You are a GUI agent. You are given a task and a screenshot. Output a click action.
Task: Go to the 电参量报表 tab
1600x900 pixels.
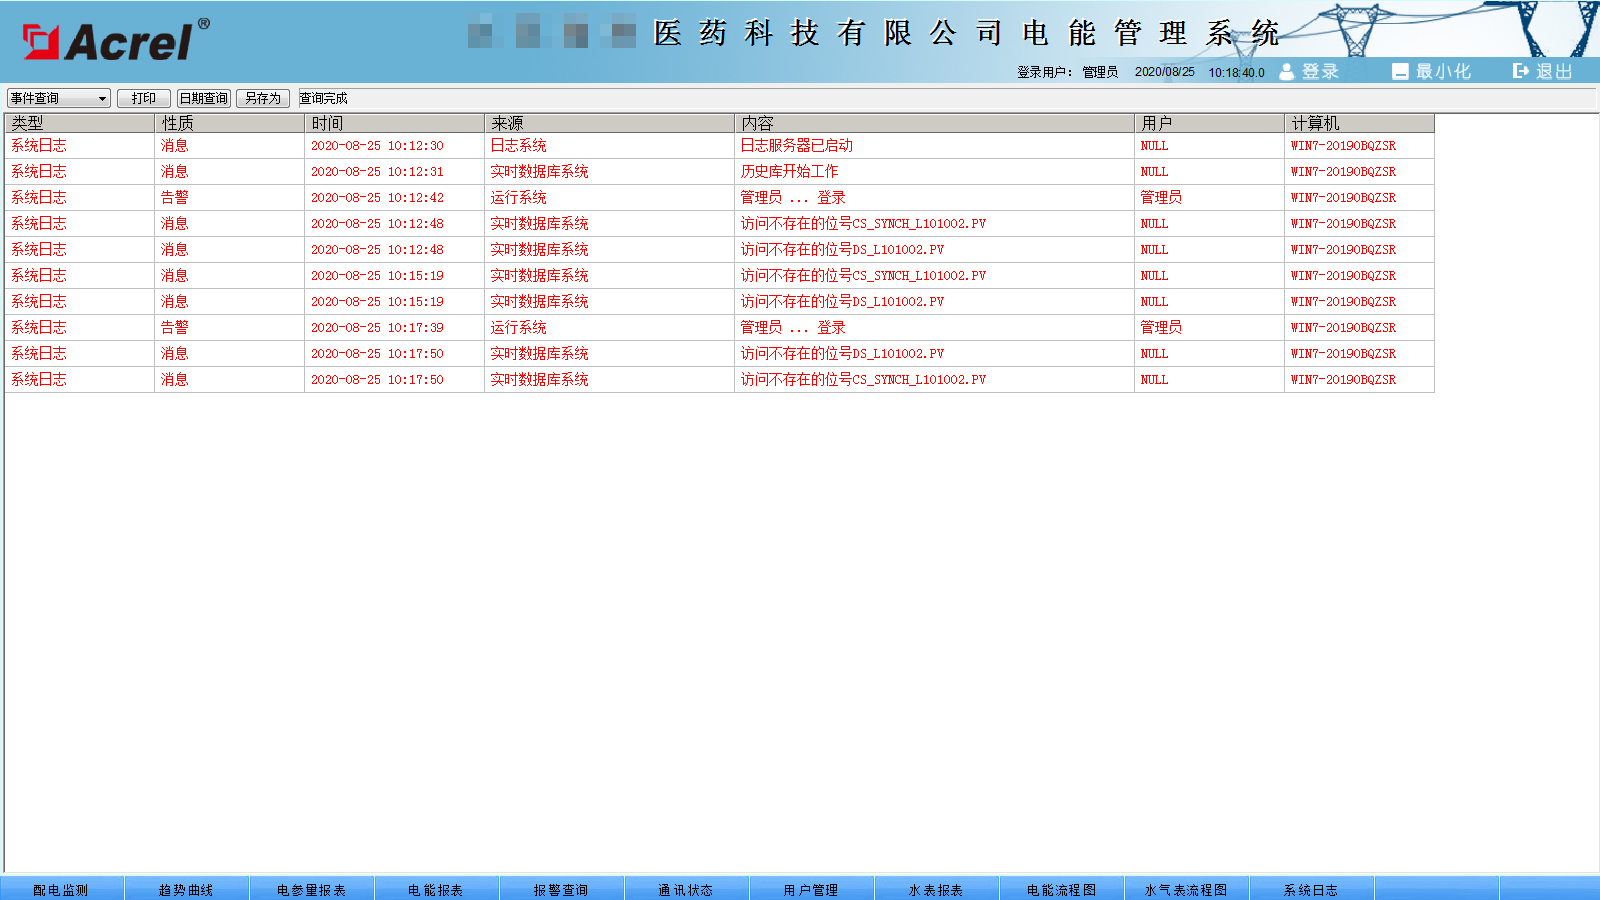tap(311, 889)
